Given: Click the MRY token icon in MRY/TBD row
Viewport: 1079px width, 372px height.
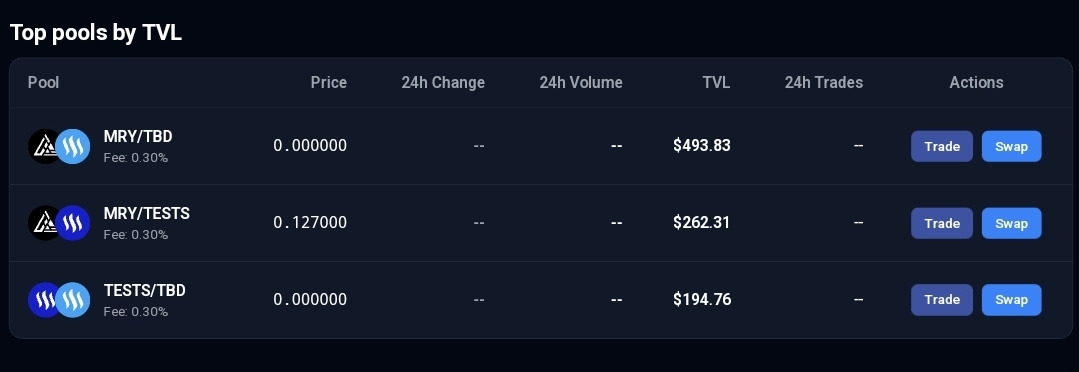Looking at the screenshot, I should (x=43, y=146).
